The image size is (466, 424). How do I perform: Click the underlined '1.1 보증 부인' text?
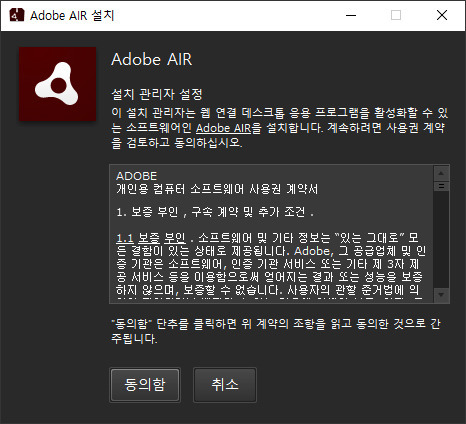pyautogui.click(x=151, y=238)
